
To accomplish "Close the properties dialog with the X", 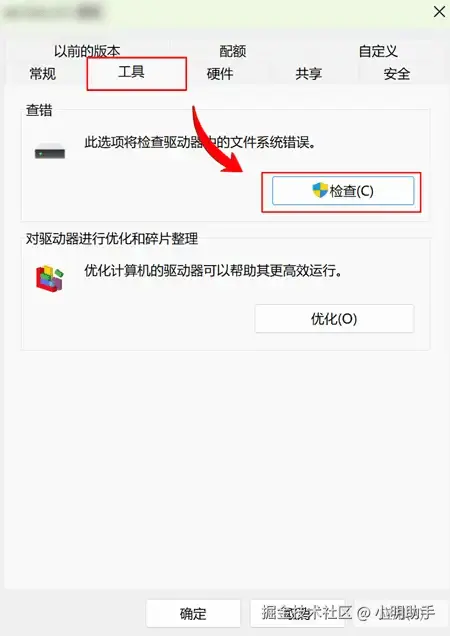I will (439, 11).
